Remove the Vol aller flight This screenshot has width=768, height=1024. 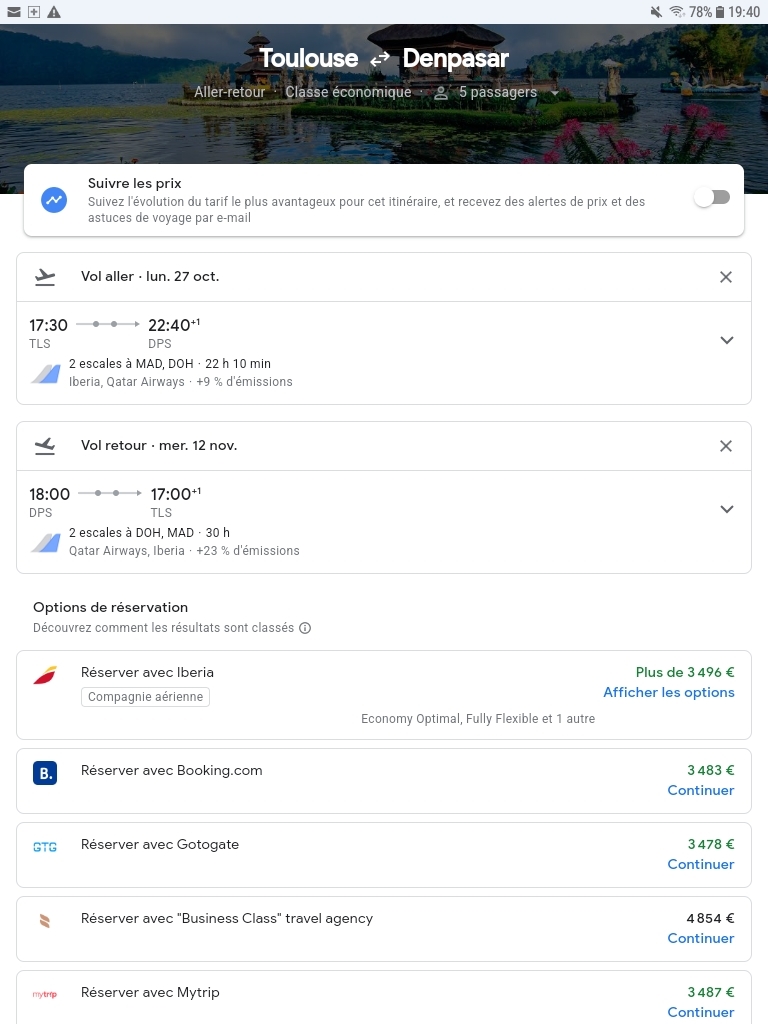[726, 277]
